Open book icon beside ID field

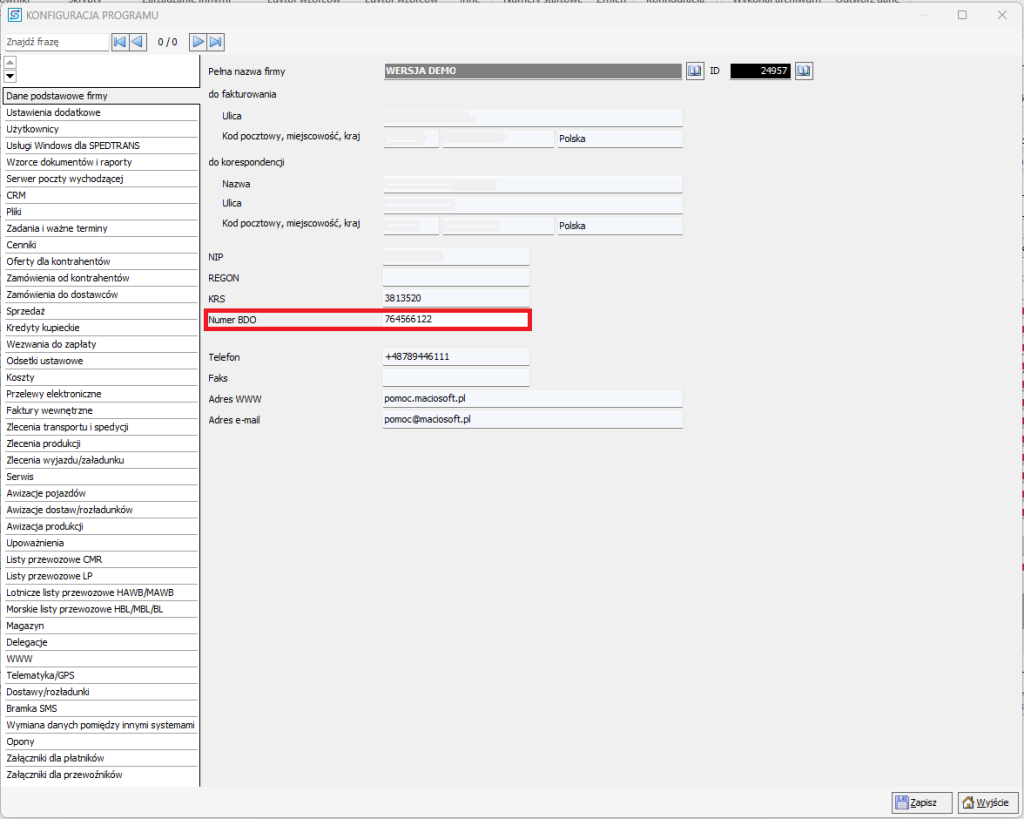coord(803,71)
